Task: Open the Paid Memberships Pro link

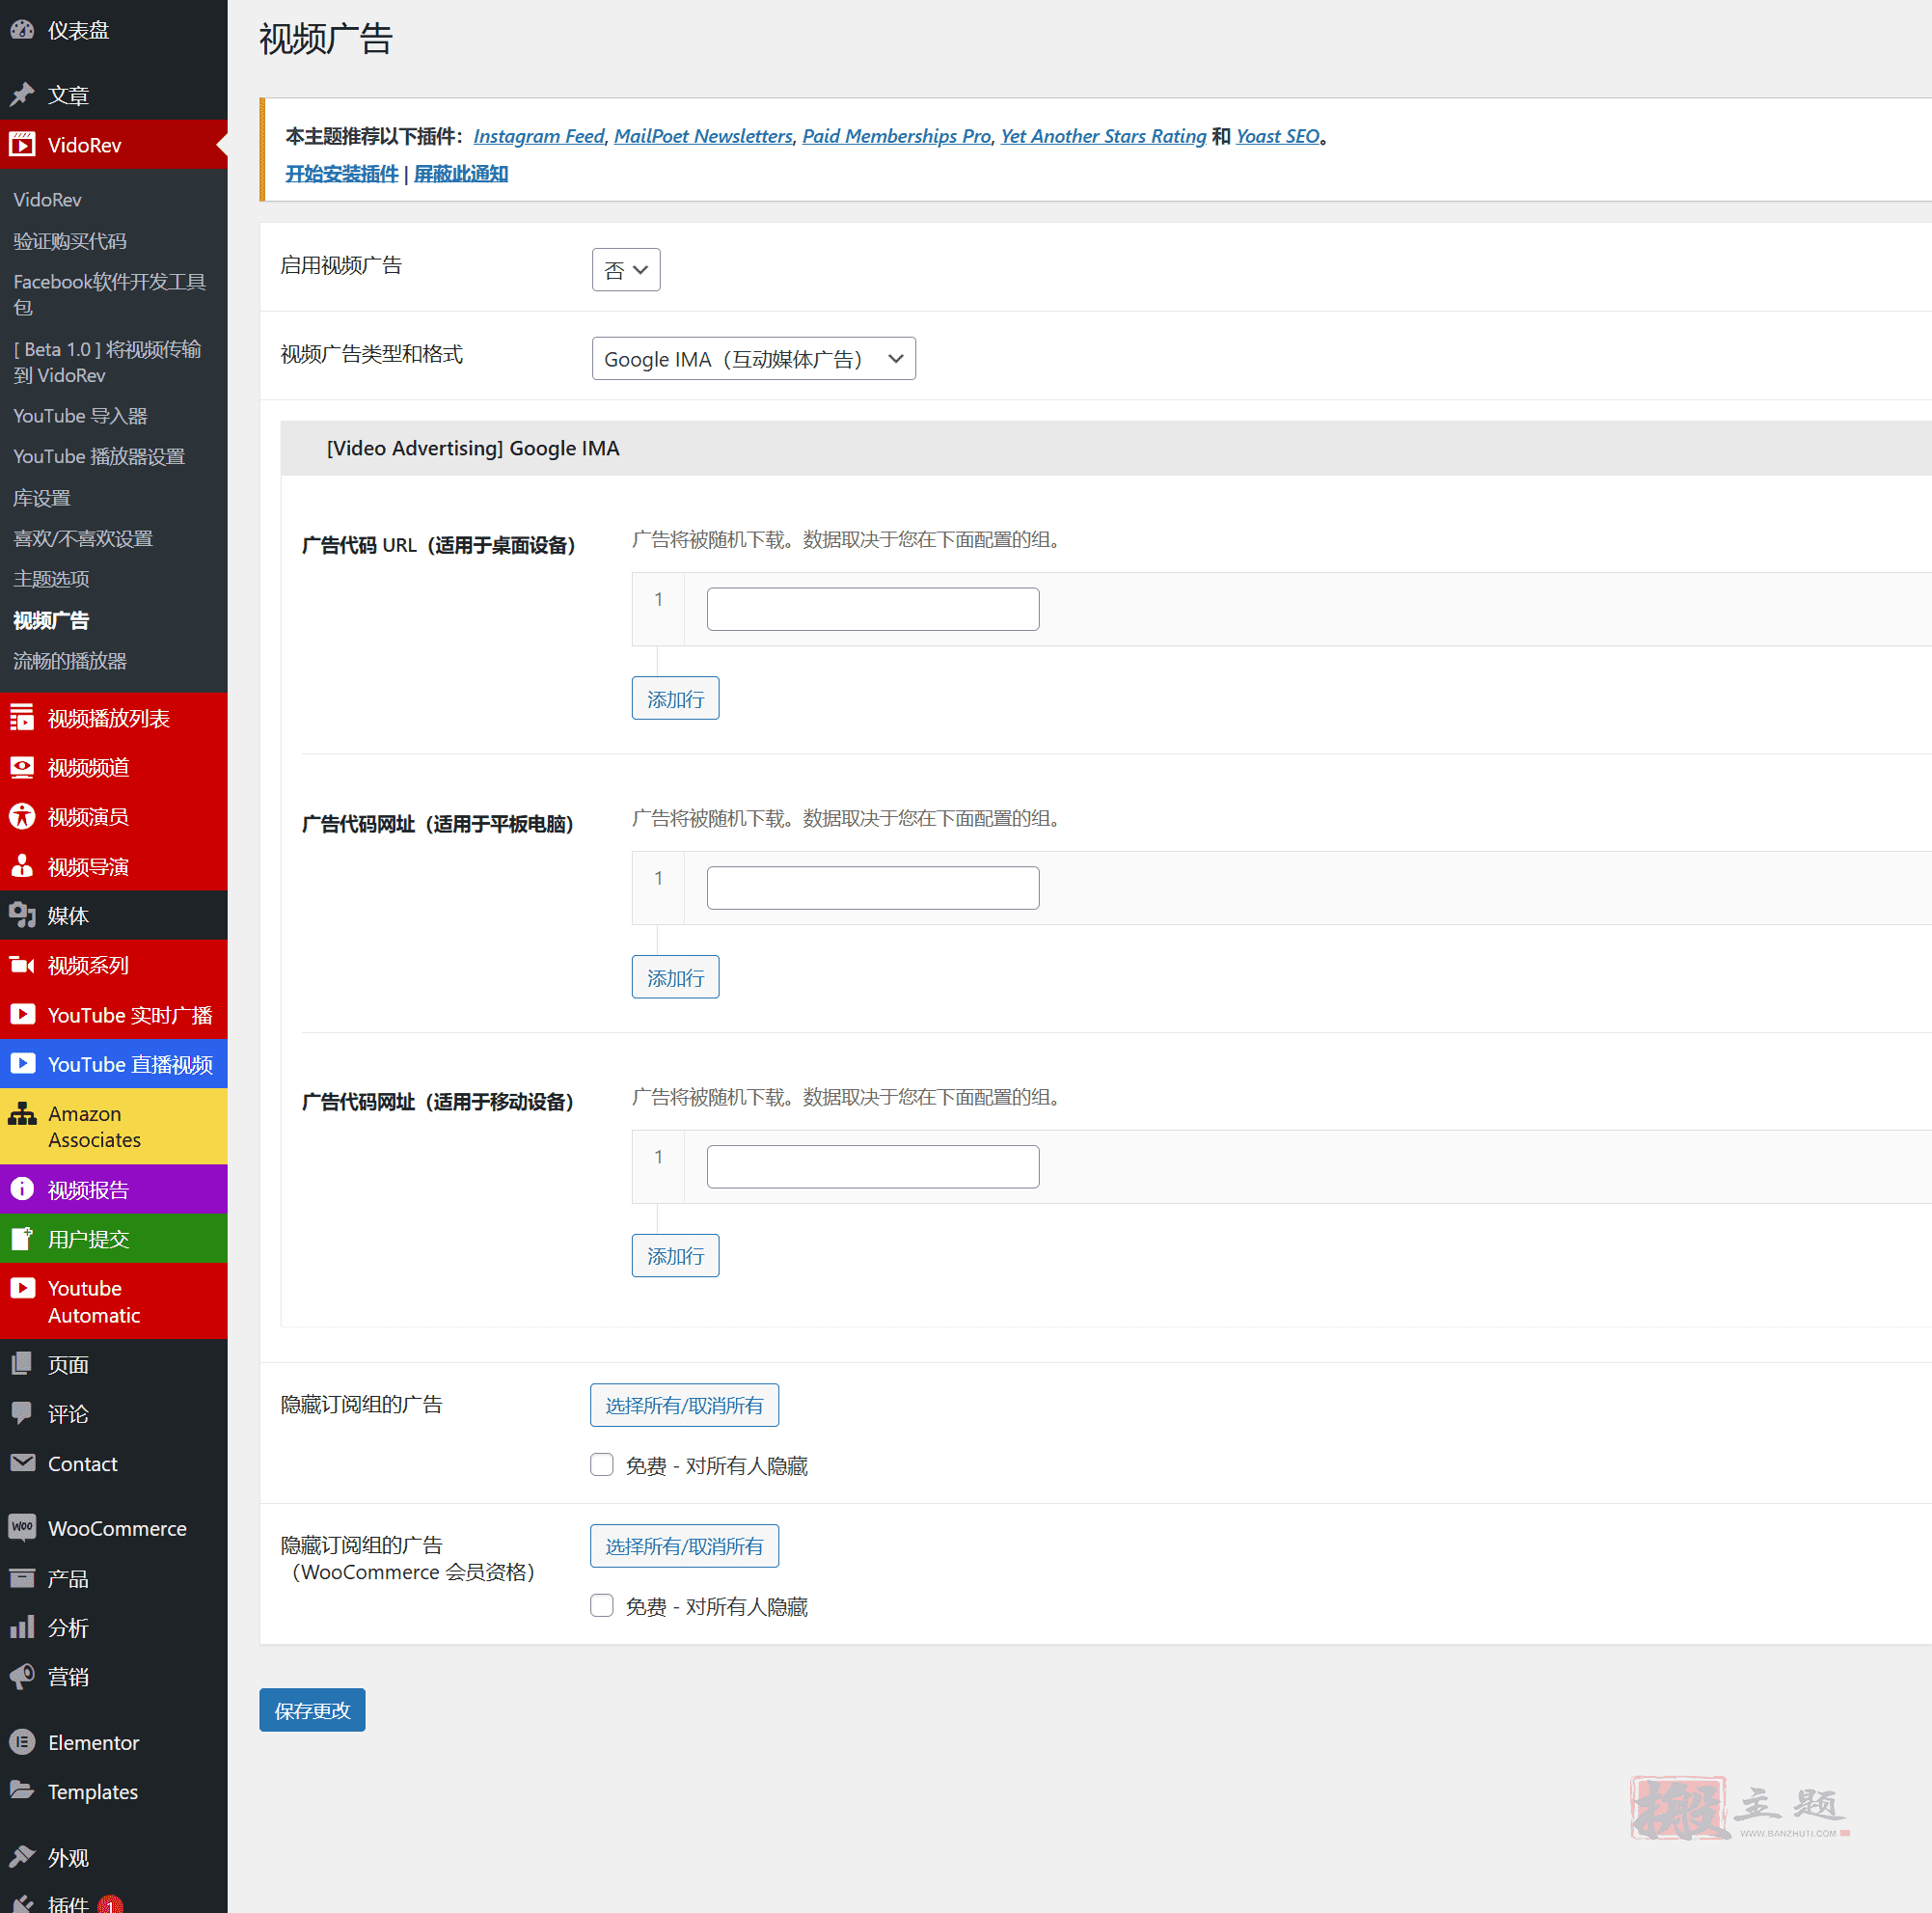Action: coord(897,136)
